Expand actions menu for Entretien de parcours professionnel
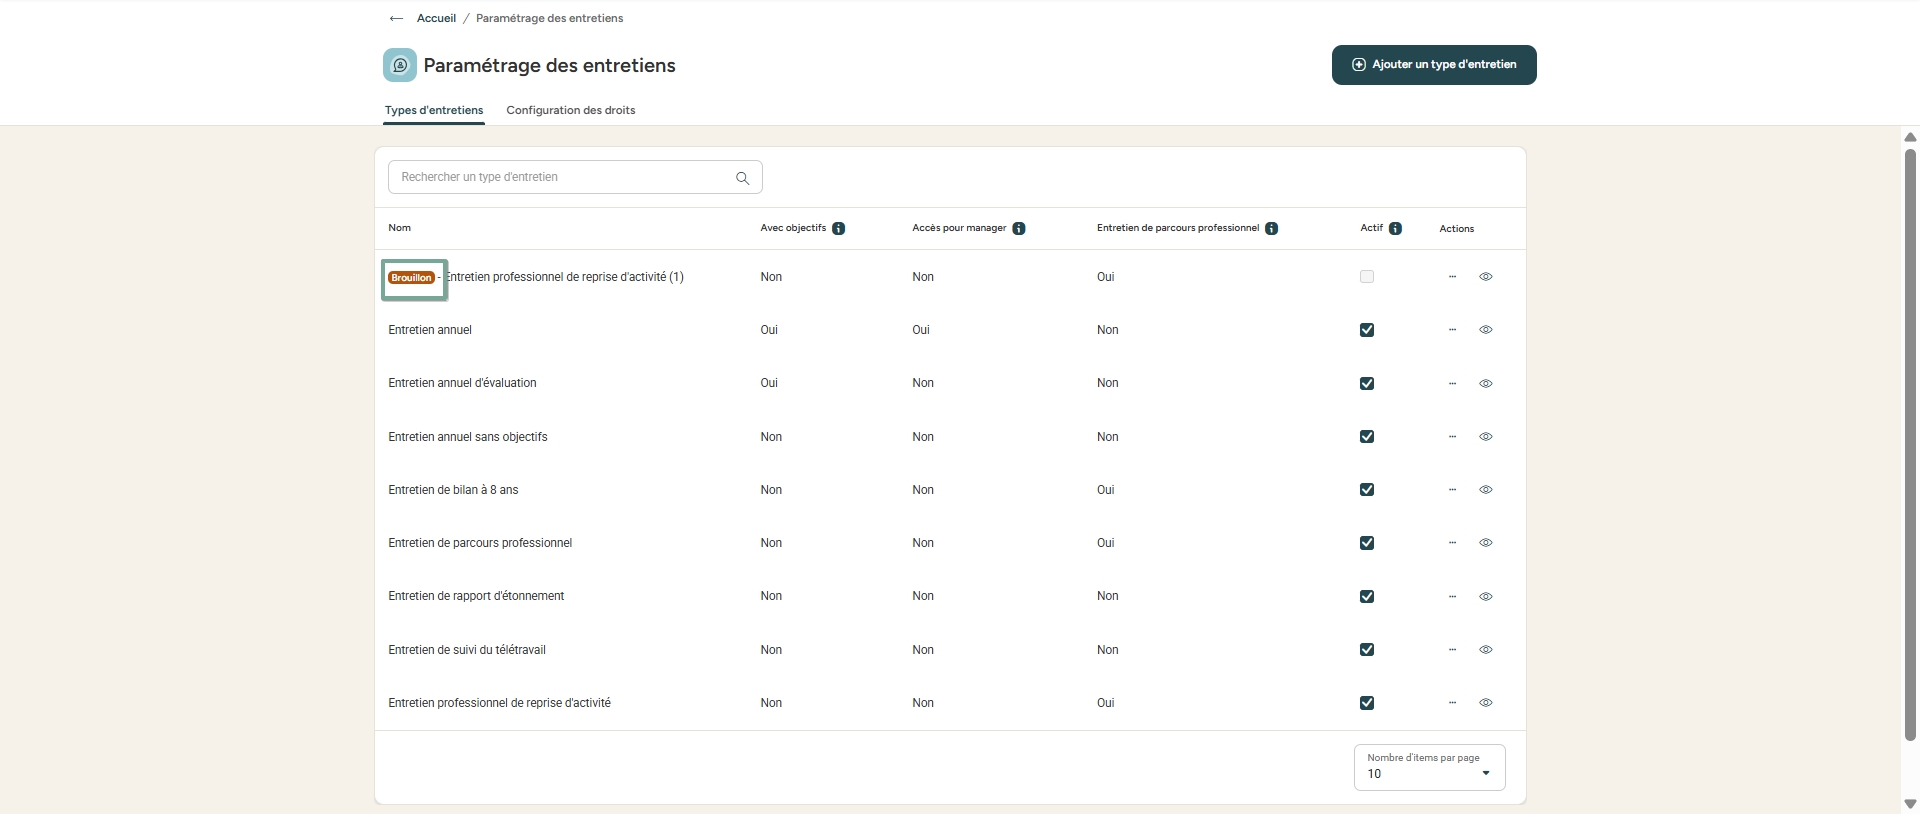The height and width of the screenshot is (814, 1920). click(1452, 543)
